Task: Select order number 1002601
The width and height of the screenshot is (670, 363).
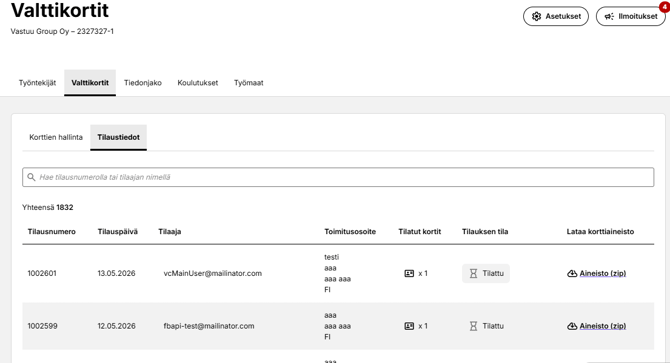Action: pyautogui.click(x=42, y=273)
